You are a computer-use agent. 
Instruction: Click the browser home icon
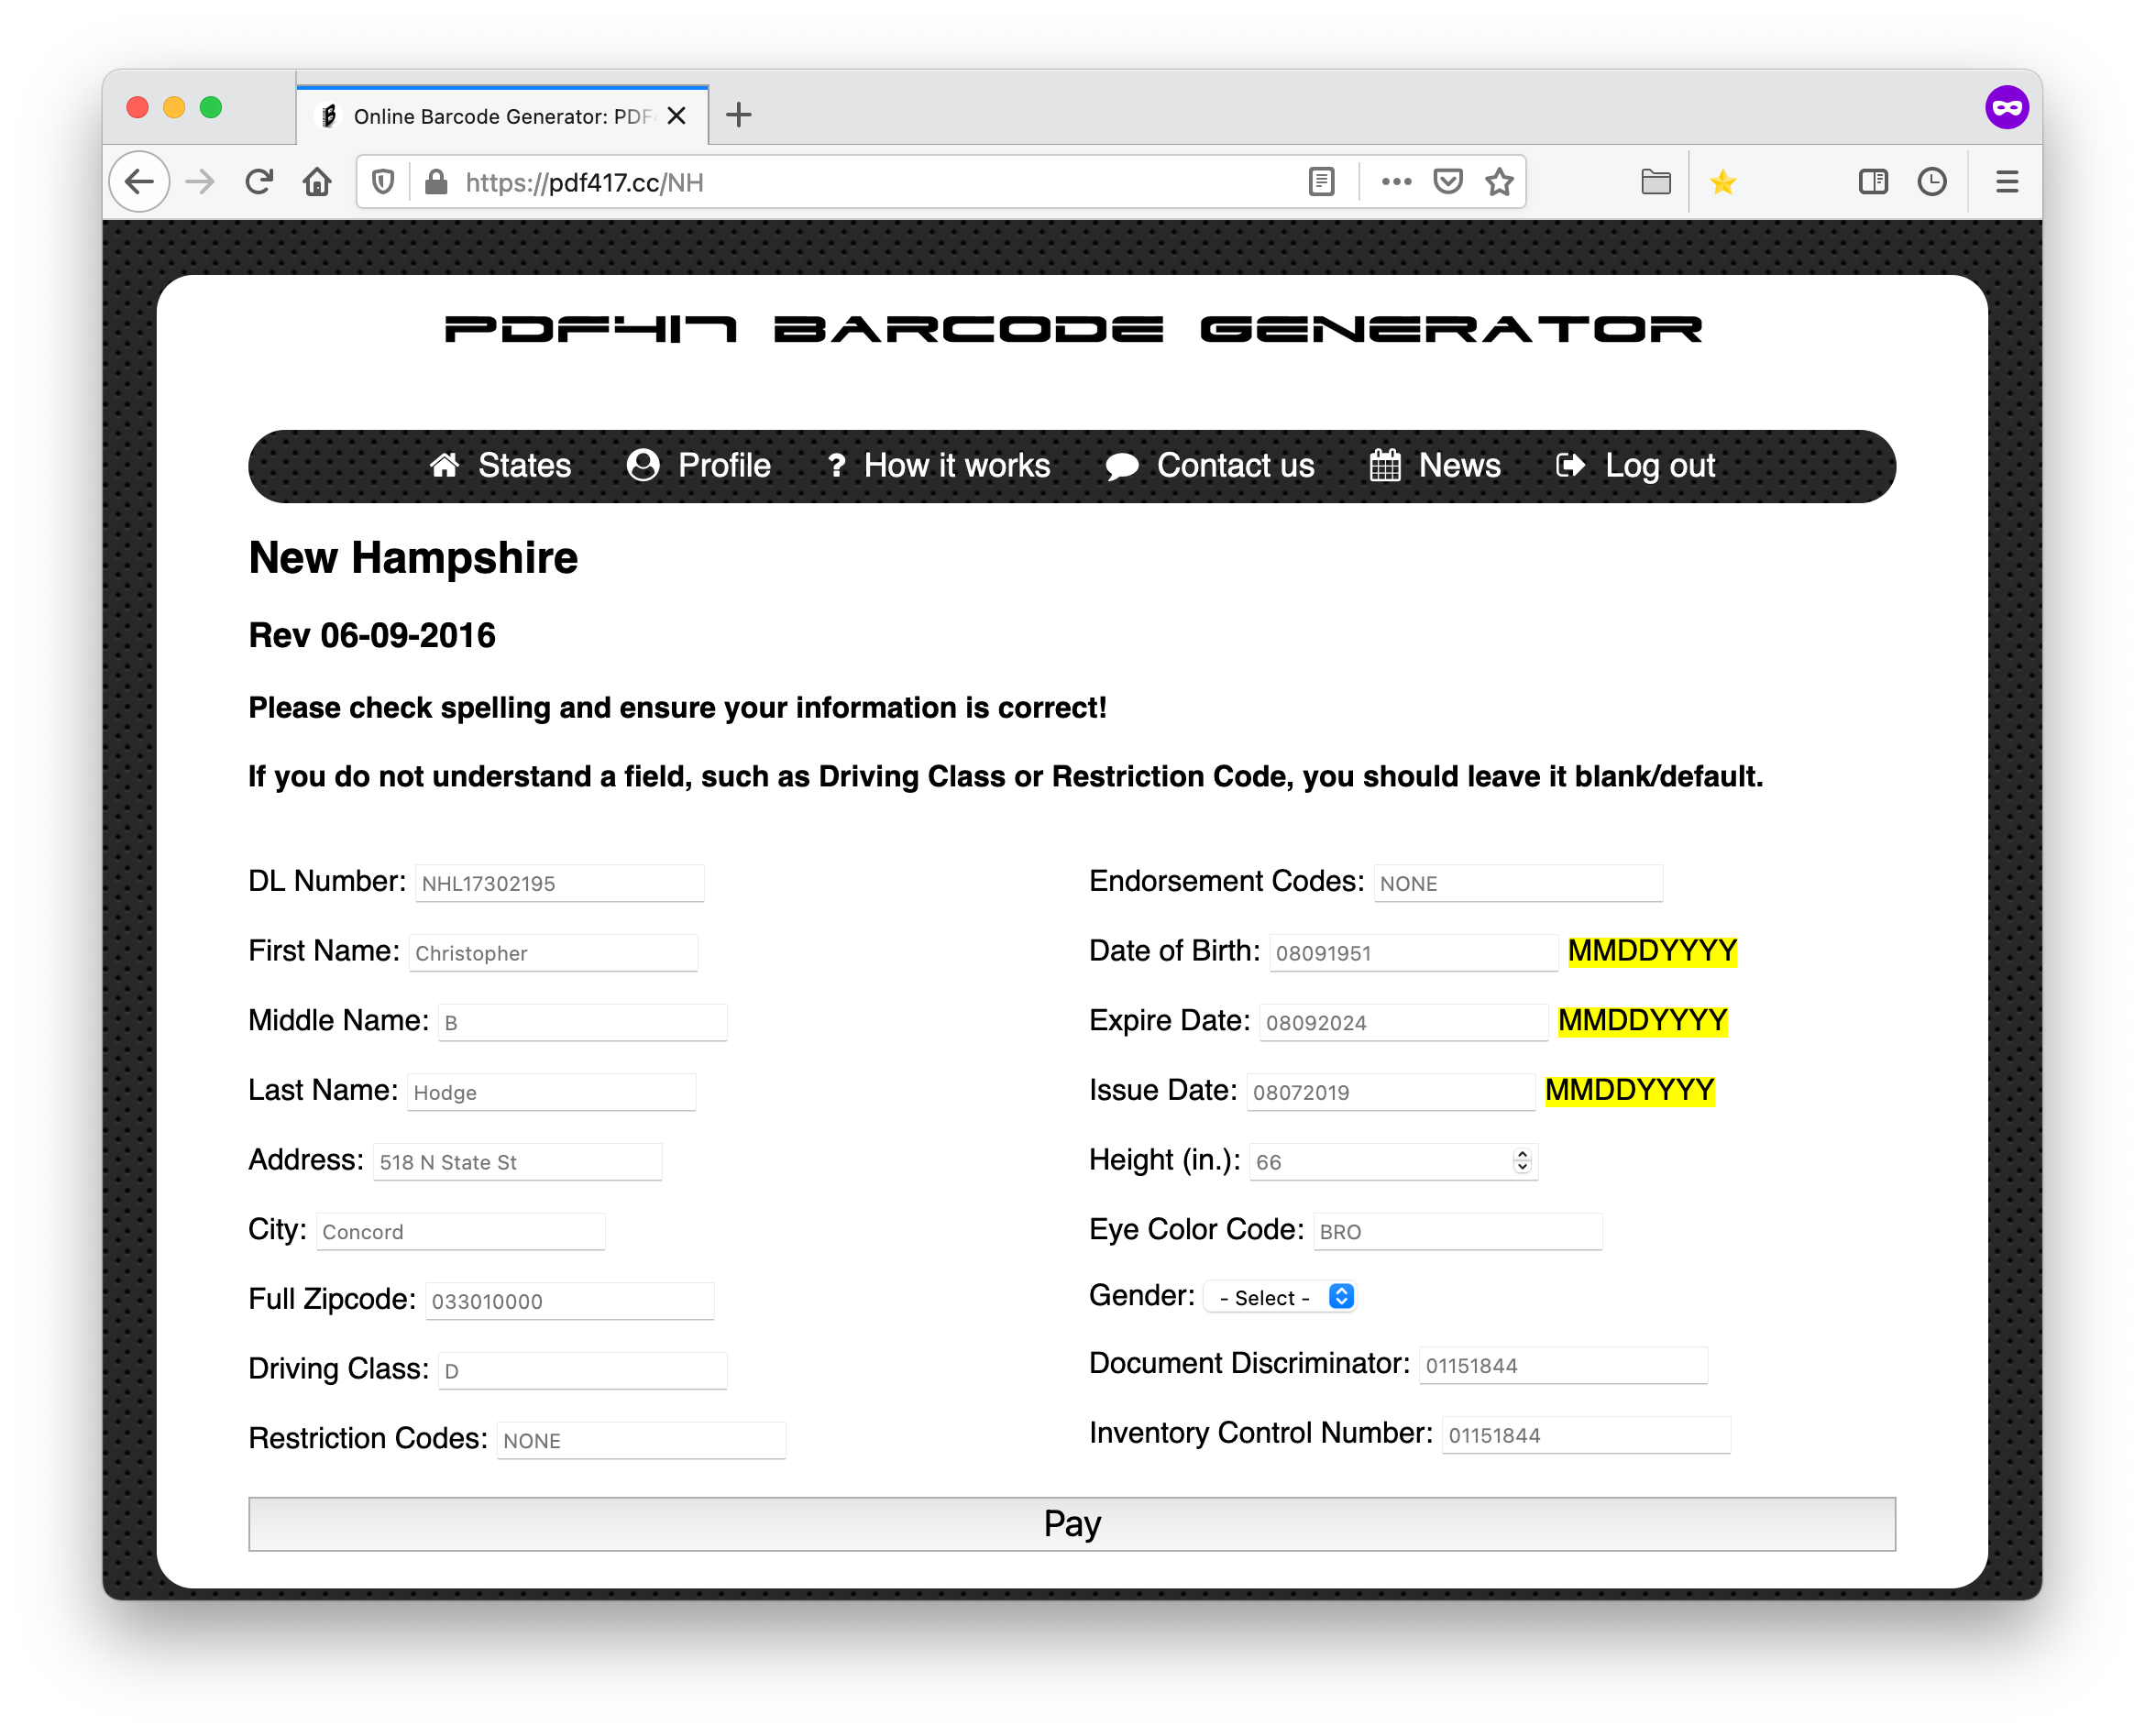(318, 182)
